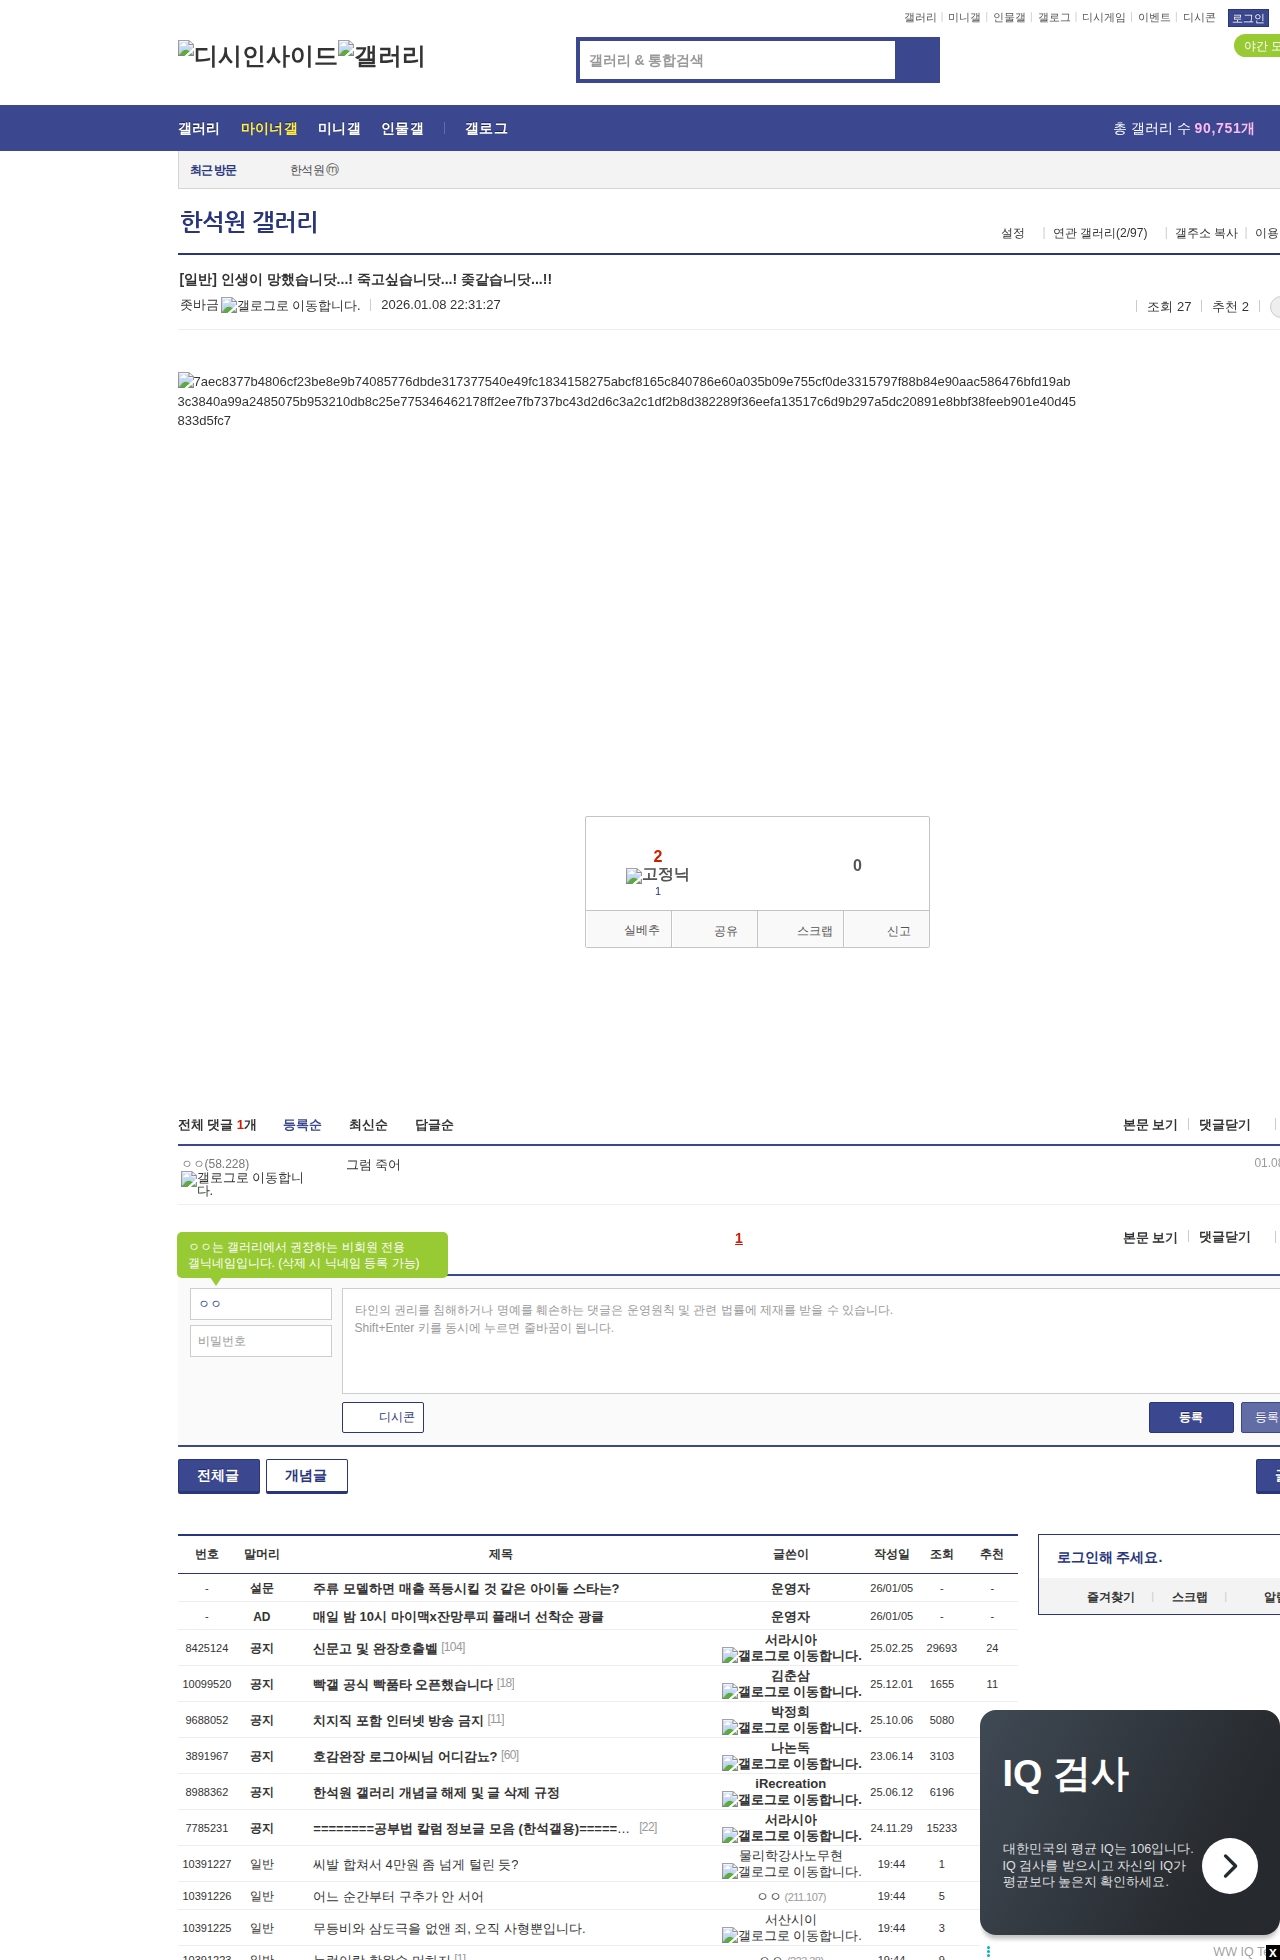This screenshot has width=1280, height=1960.
Task: Click 로그인해 주세요. in the side box
Action: [1110, 1557]
